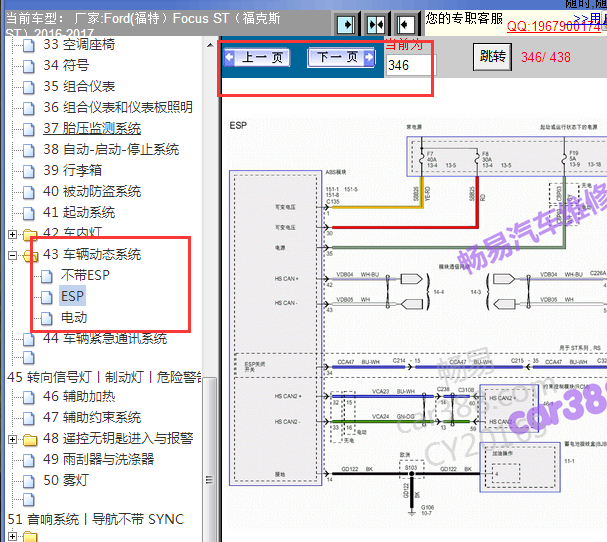
Task: Click the ESP diagram title text
Action: (x=238, y=125)
